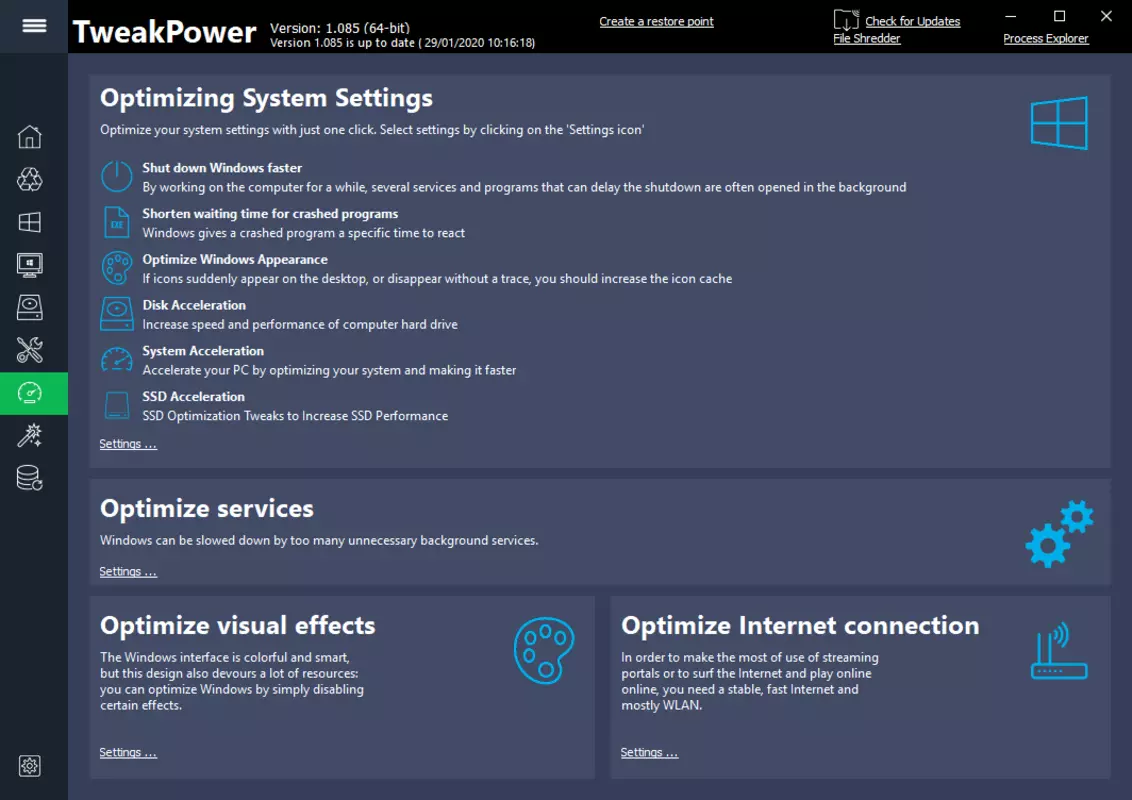The width and height of the screenshot is (1132, 800).
Task: Click 'SSD Optimization Tweaks to Increase SSD Performance'
Action: click(x=295, y=416)
